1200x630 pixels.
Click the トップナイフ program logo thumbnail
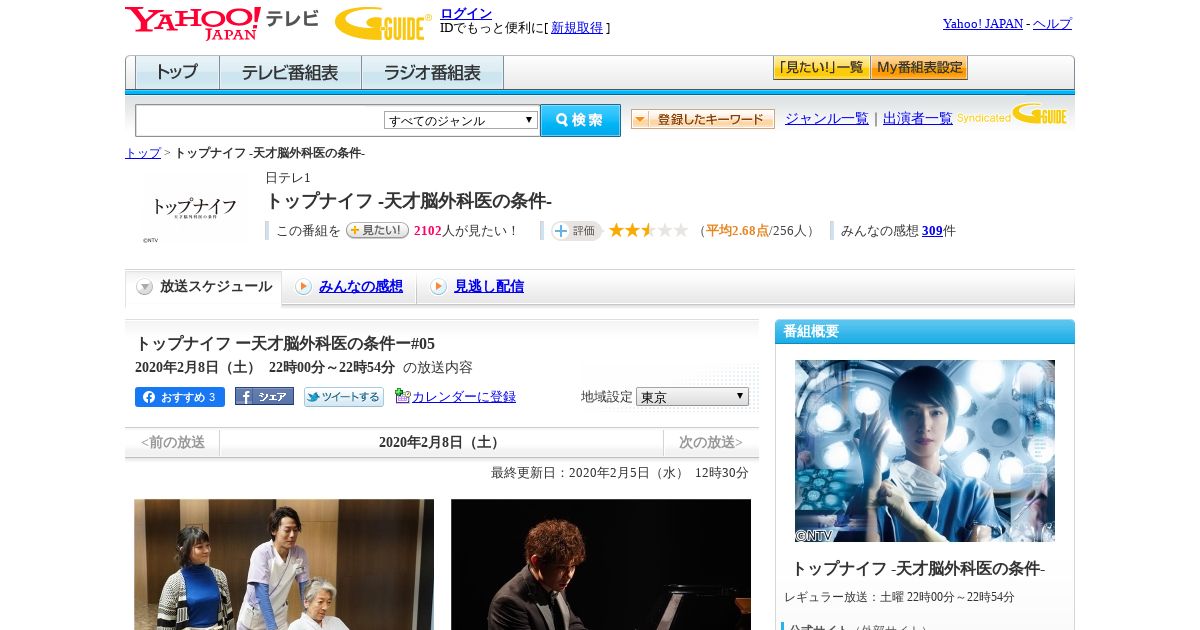193,208
